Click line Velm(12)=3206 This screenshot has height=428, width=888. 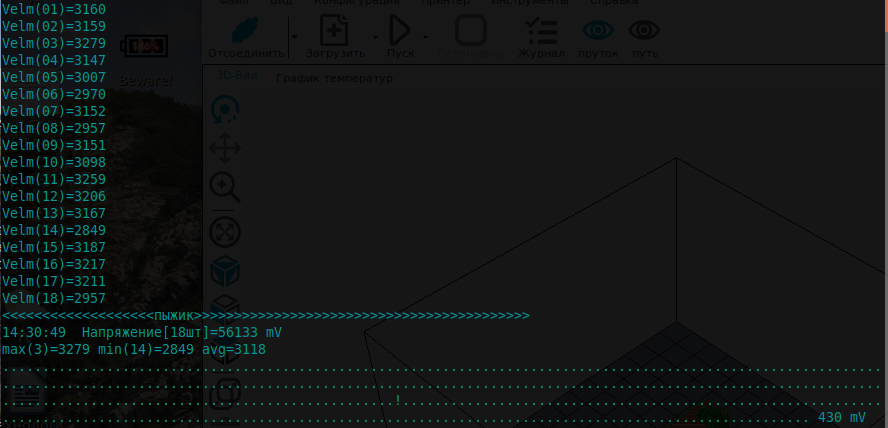54,196
